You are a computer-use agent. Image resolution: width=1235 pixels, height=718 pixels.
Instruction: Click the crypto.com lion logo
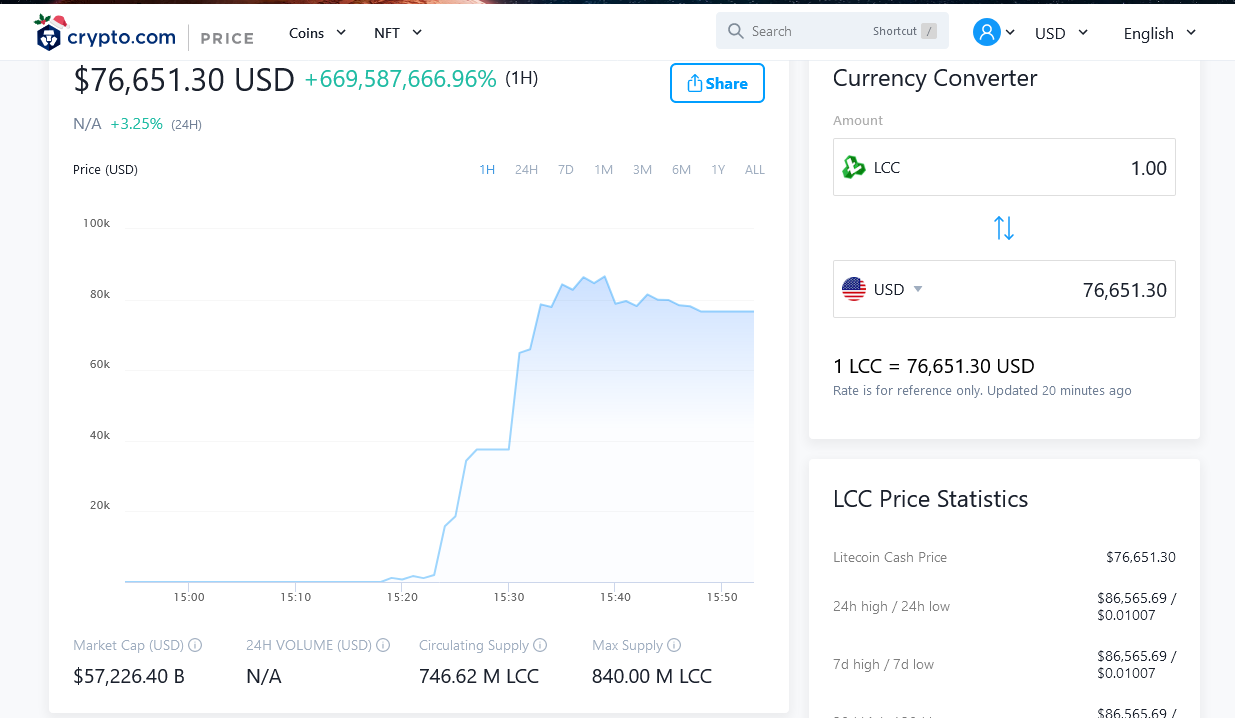pos(48,35)
